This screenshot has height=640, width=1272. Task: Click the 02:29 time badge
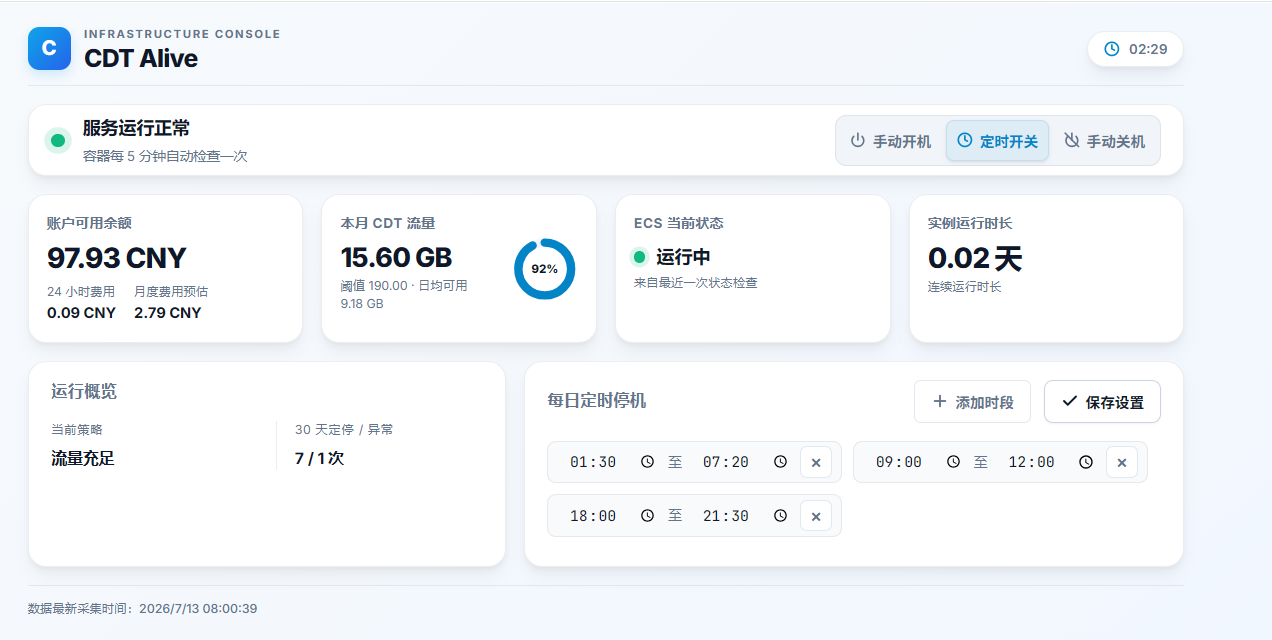point(1135,49)
